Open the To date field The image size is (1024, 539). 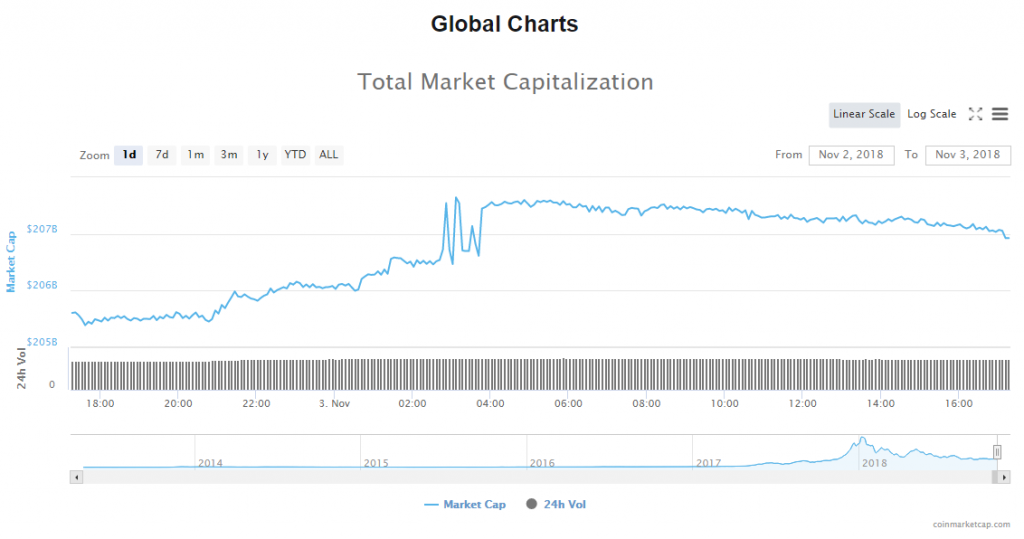pos(968,155)
